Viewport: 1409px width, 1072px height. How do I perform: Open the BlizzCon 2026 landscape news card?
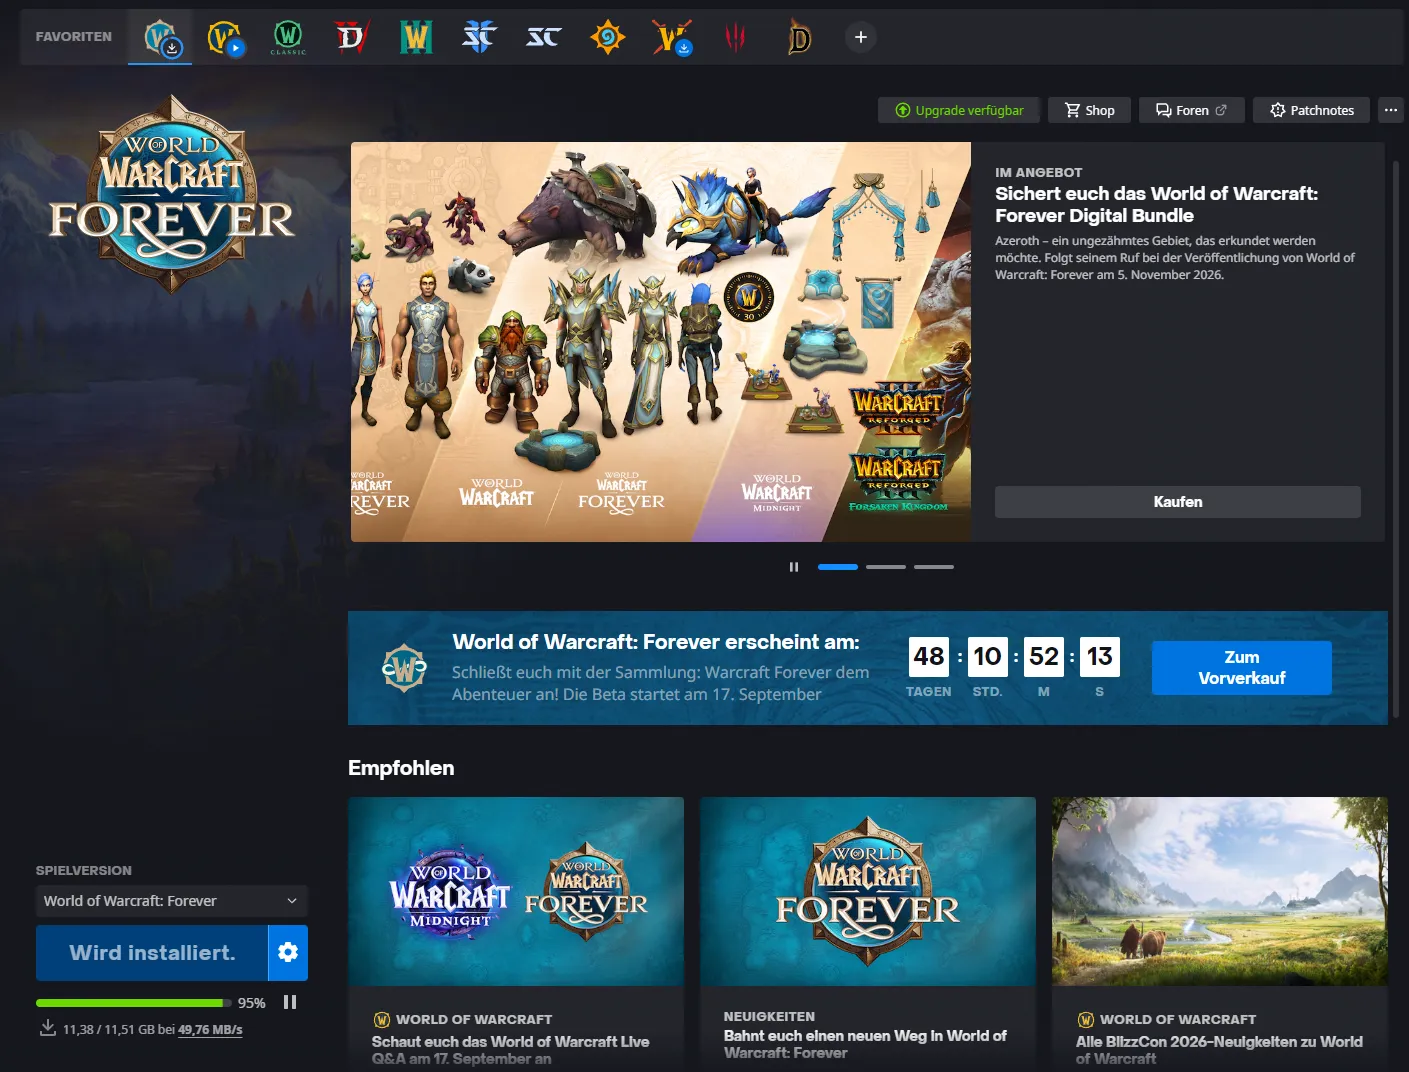1220,934
